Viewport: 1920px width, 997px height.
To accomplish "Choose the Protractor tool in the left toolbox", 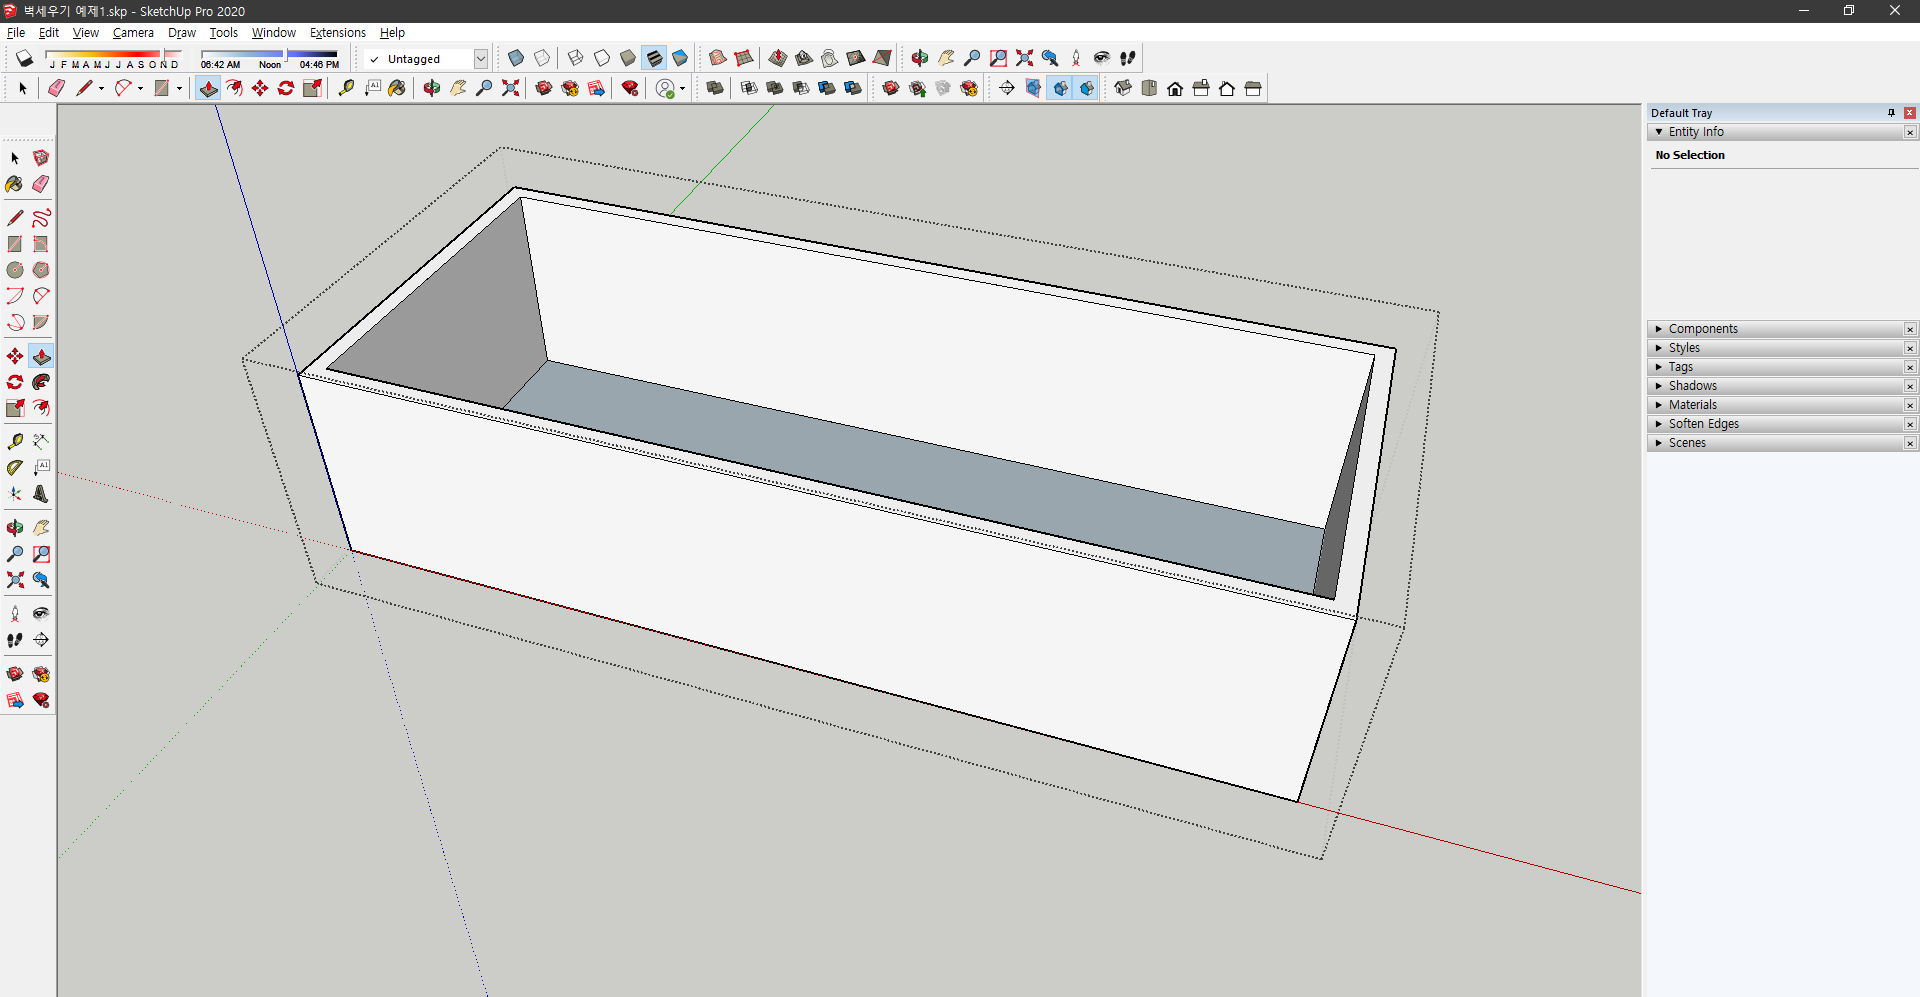I will 15,467.
